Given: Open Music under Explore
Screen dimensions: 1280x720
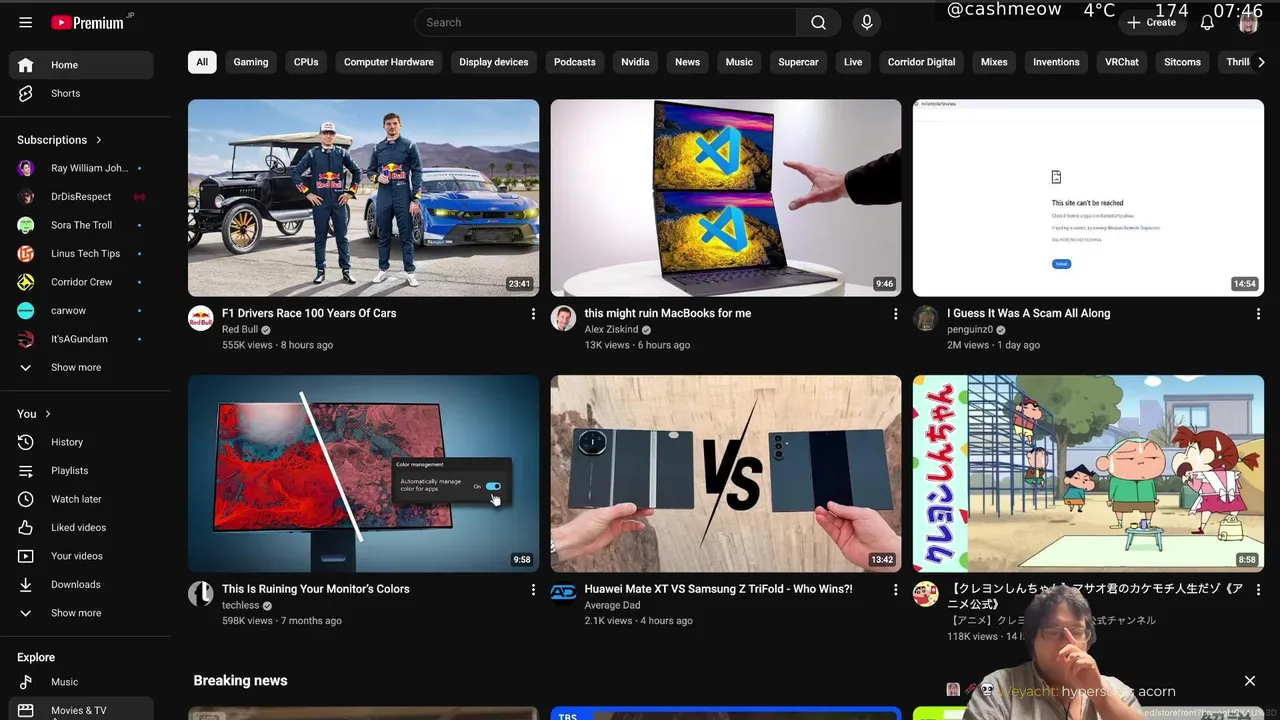Looking at the screenshot, I should (x=82, y=682).
